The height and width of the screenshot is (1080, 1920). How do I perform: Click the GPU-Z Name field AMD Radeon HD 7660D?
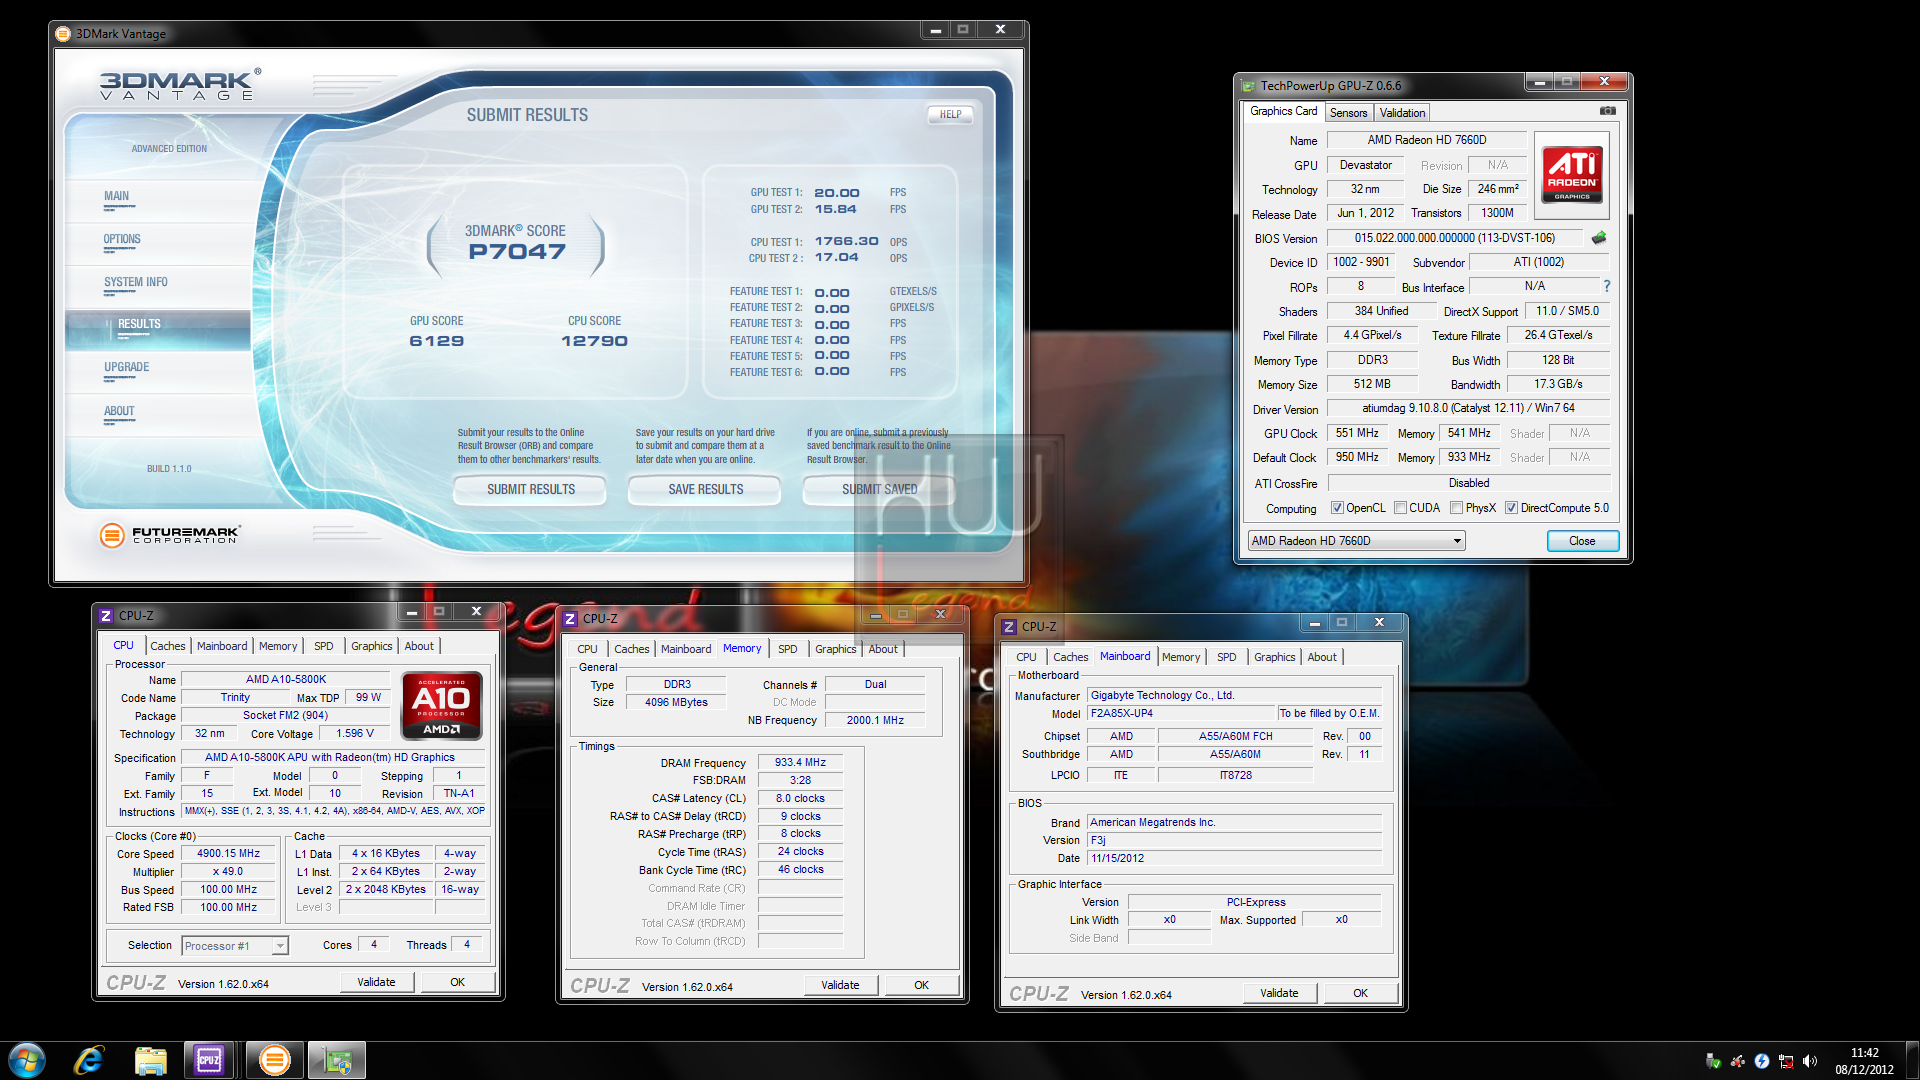(x=1426, y=140)
